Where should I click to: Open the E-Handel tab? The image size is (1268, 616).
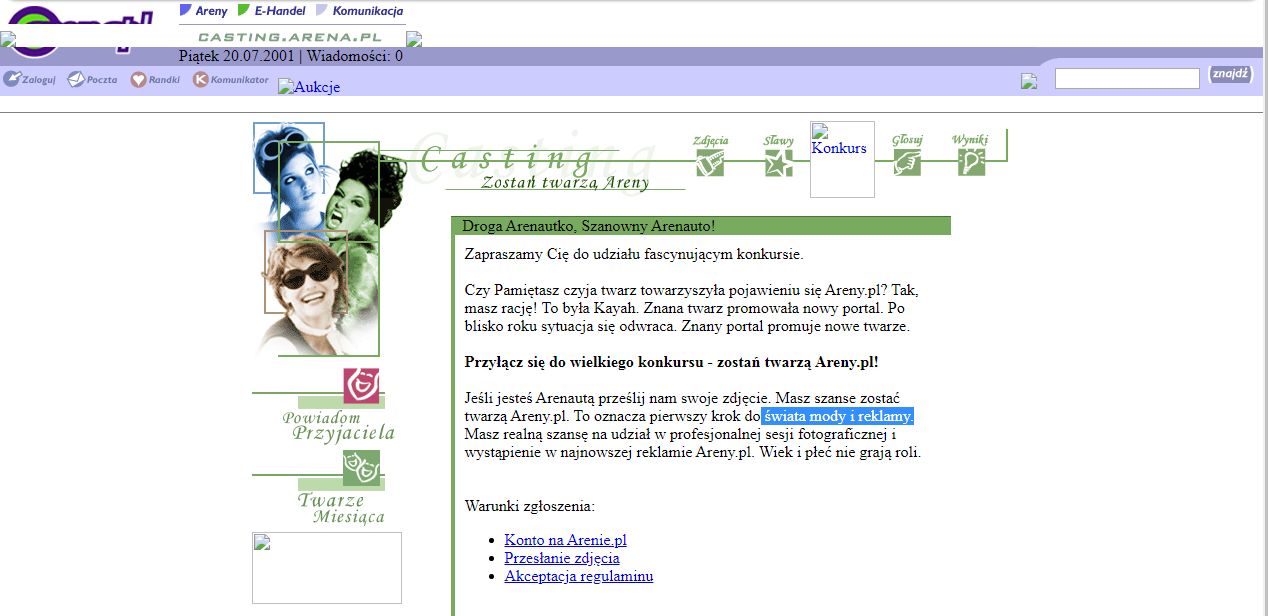tap(271, 11)
